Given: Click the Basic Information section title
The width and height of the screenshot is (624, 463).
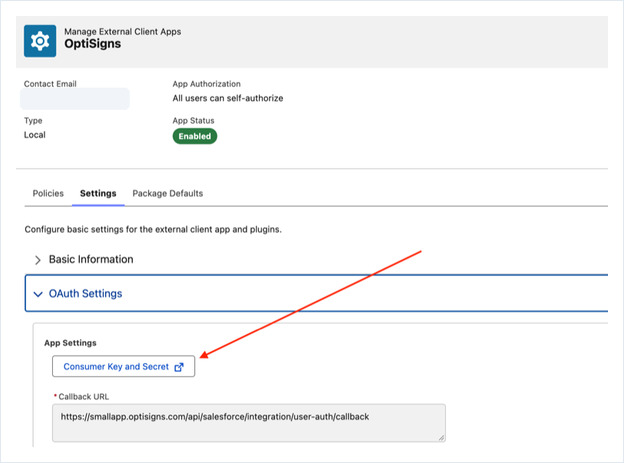Looking at the screenshot, I should (91, 259).
